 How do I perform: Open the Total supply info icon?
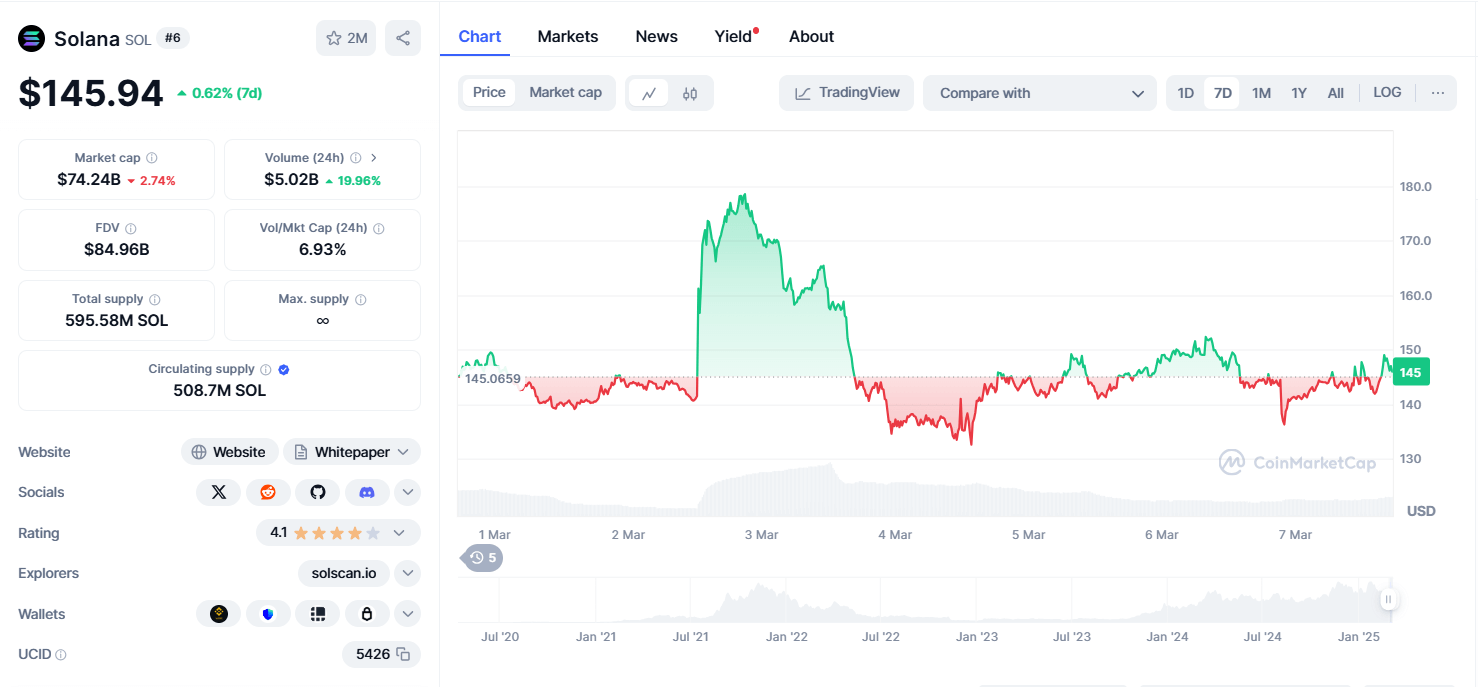155,299
